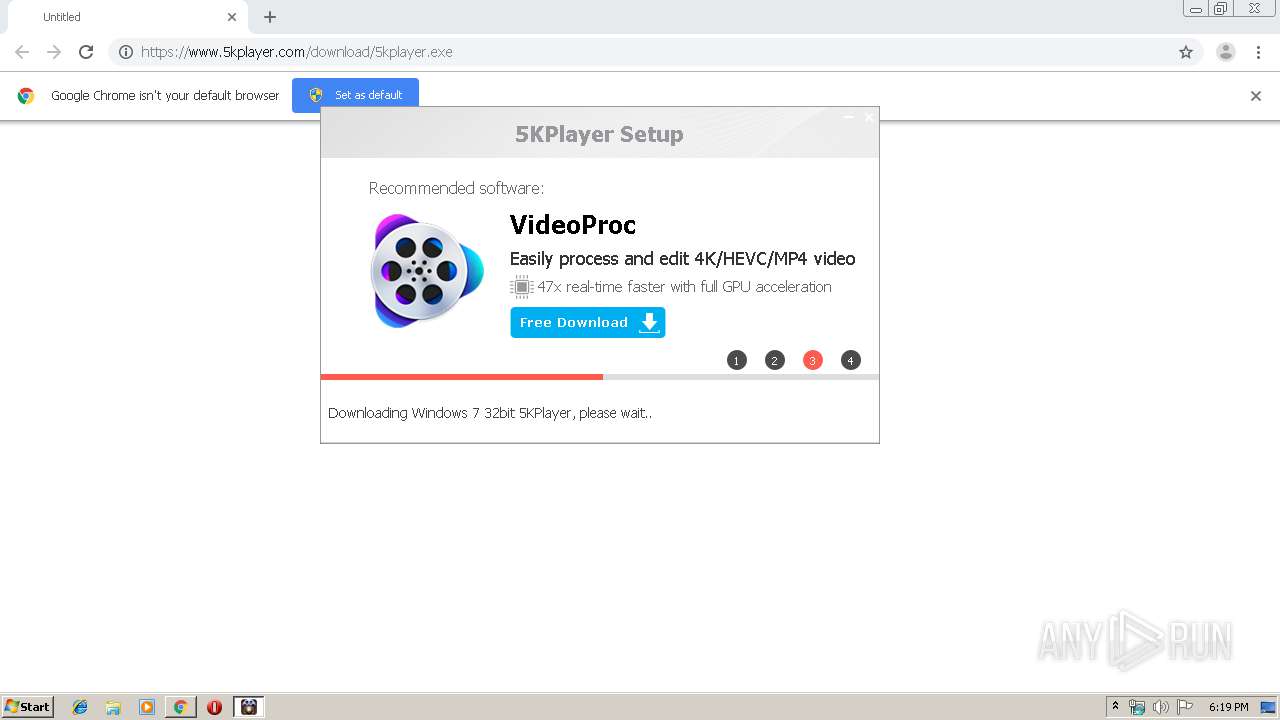1280x720 pixels.
Task: Click the Free Download button for VideoProc
Action: click(x=588, y=322)
